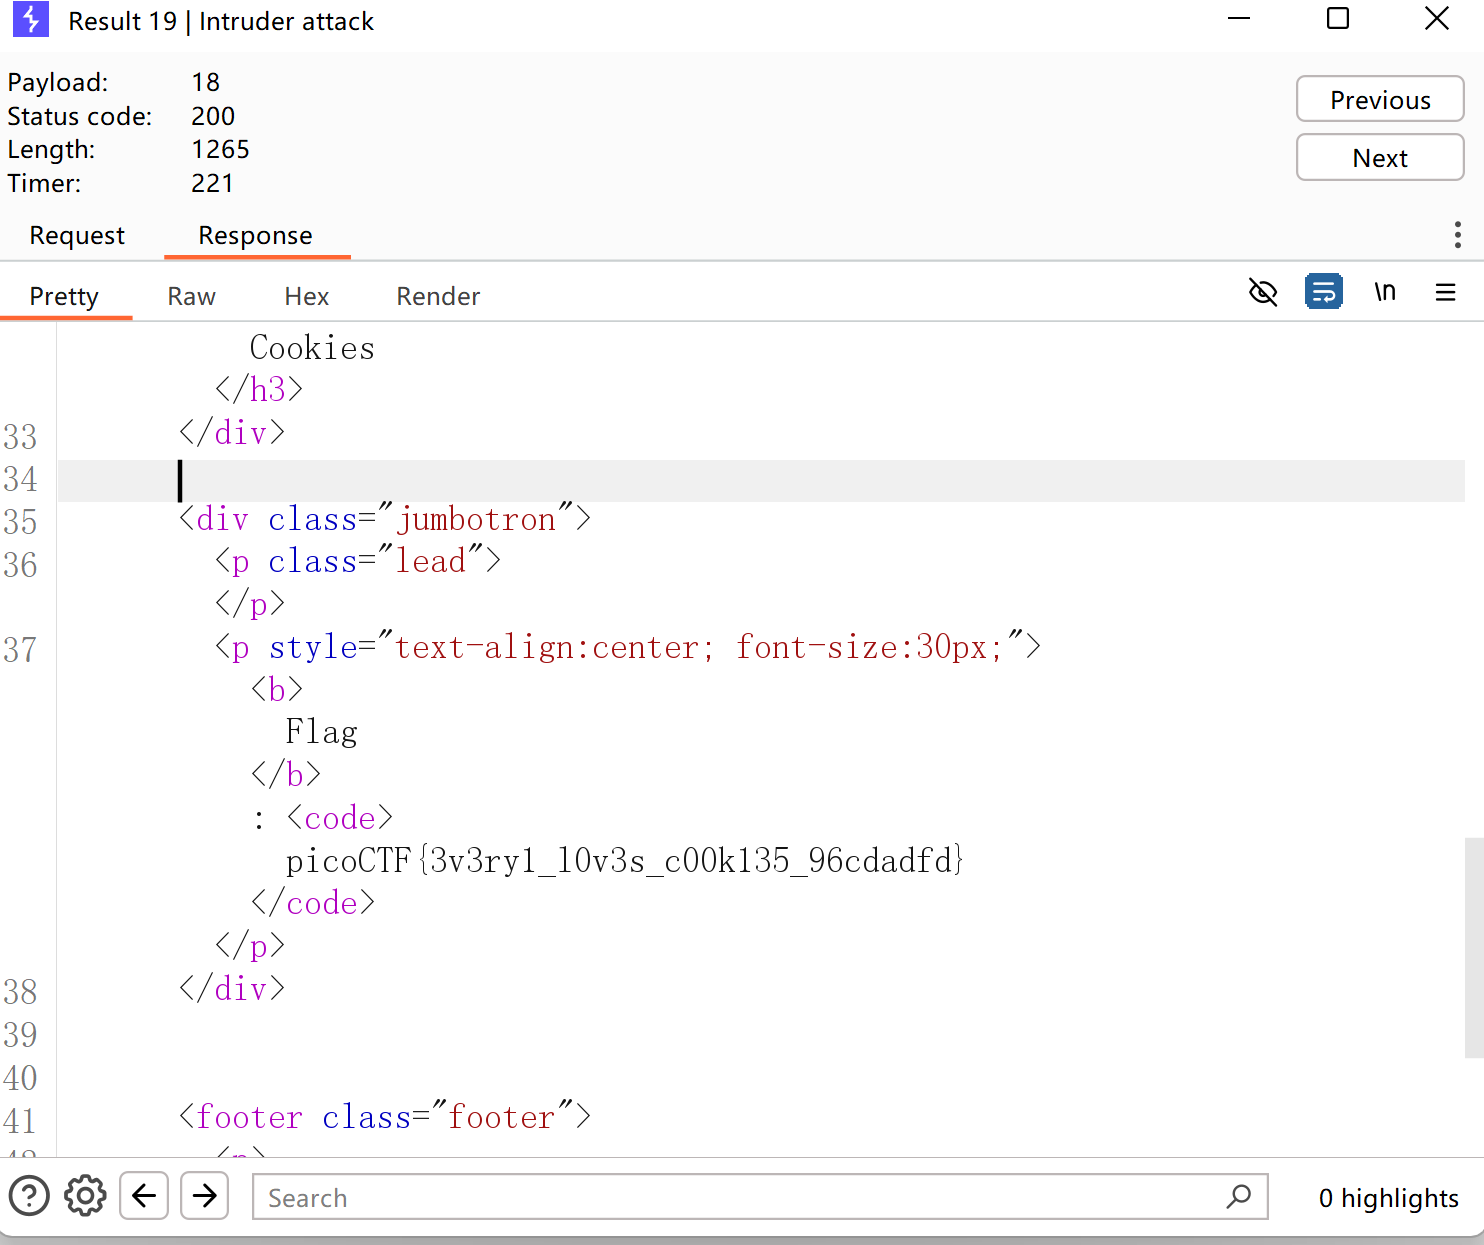Click the '0 highlights' label
Screen dimensions: 1484x1245
click(x=1388, y=1198)
